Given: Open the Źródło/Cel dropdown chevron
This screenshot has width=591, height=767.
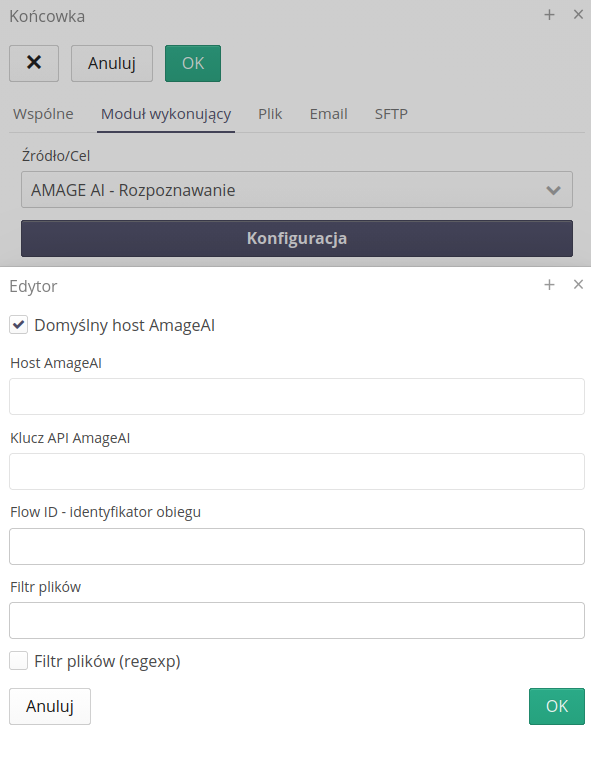Looking at the screenshot, I should [x=553, y=190].
